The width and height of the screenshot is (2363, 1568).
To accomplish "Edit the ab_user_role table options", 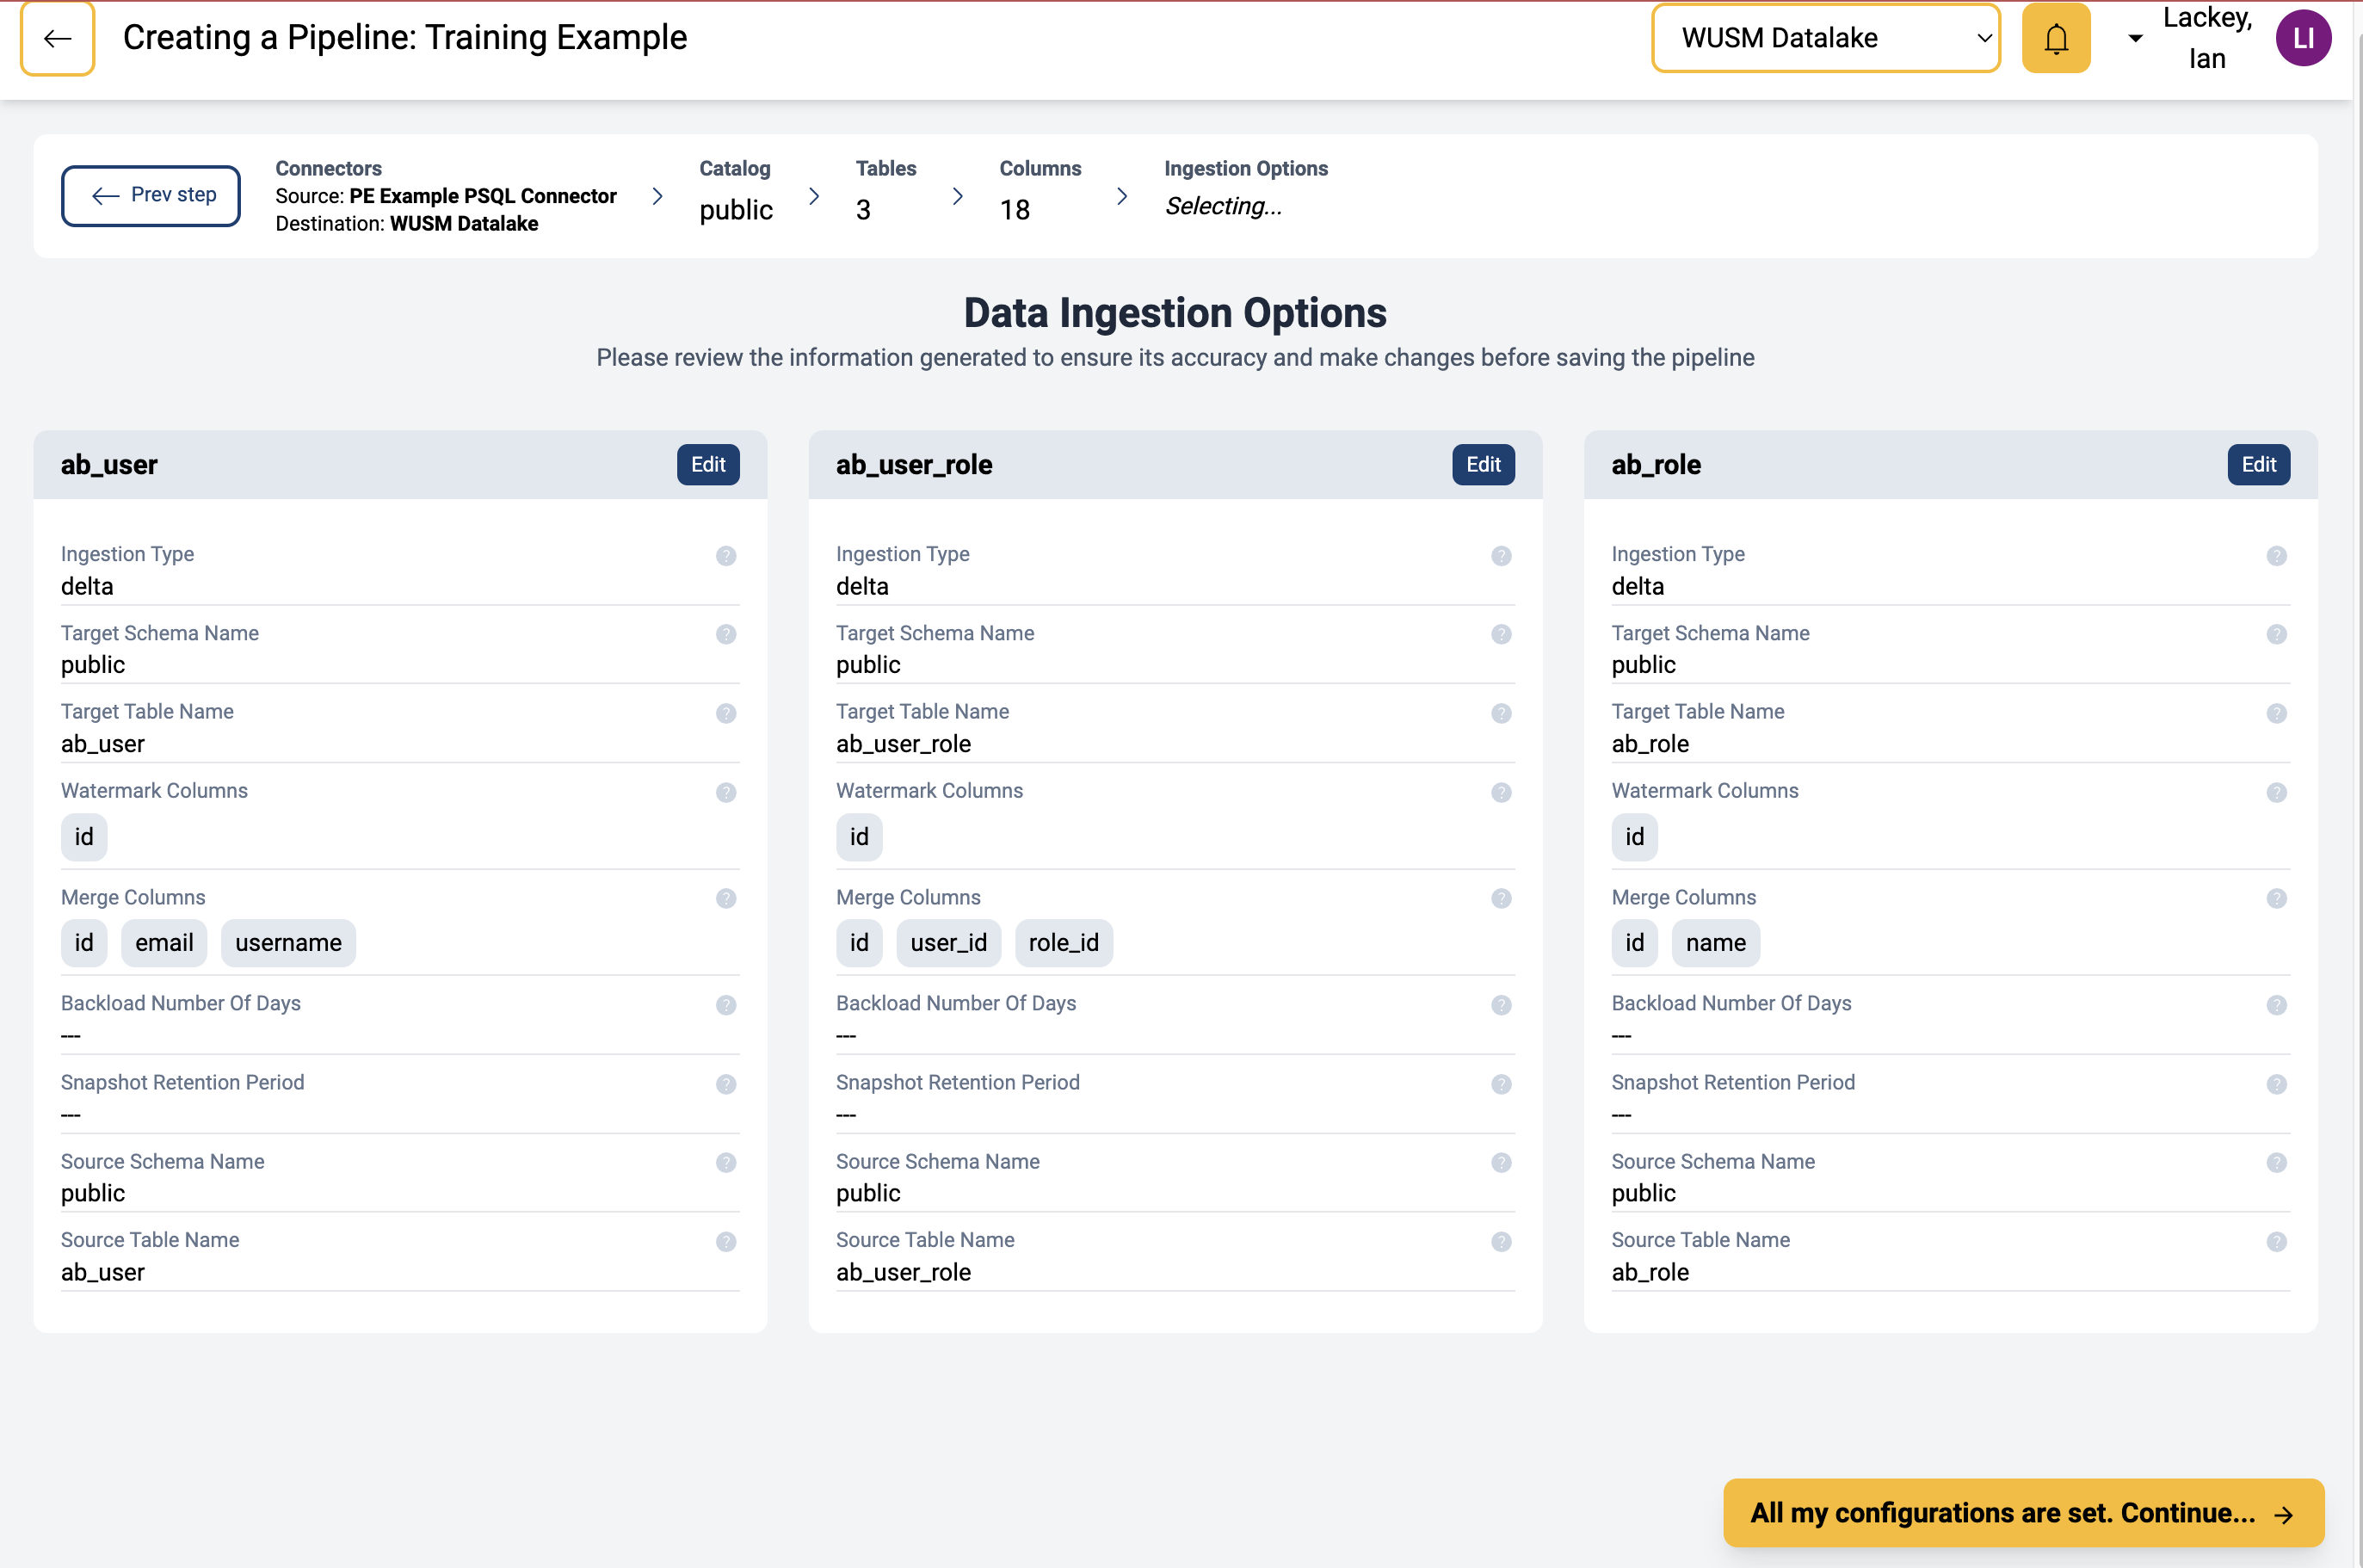I will 1483,464.
